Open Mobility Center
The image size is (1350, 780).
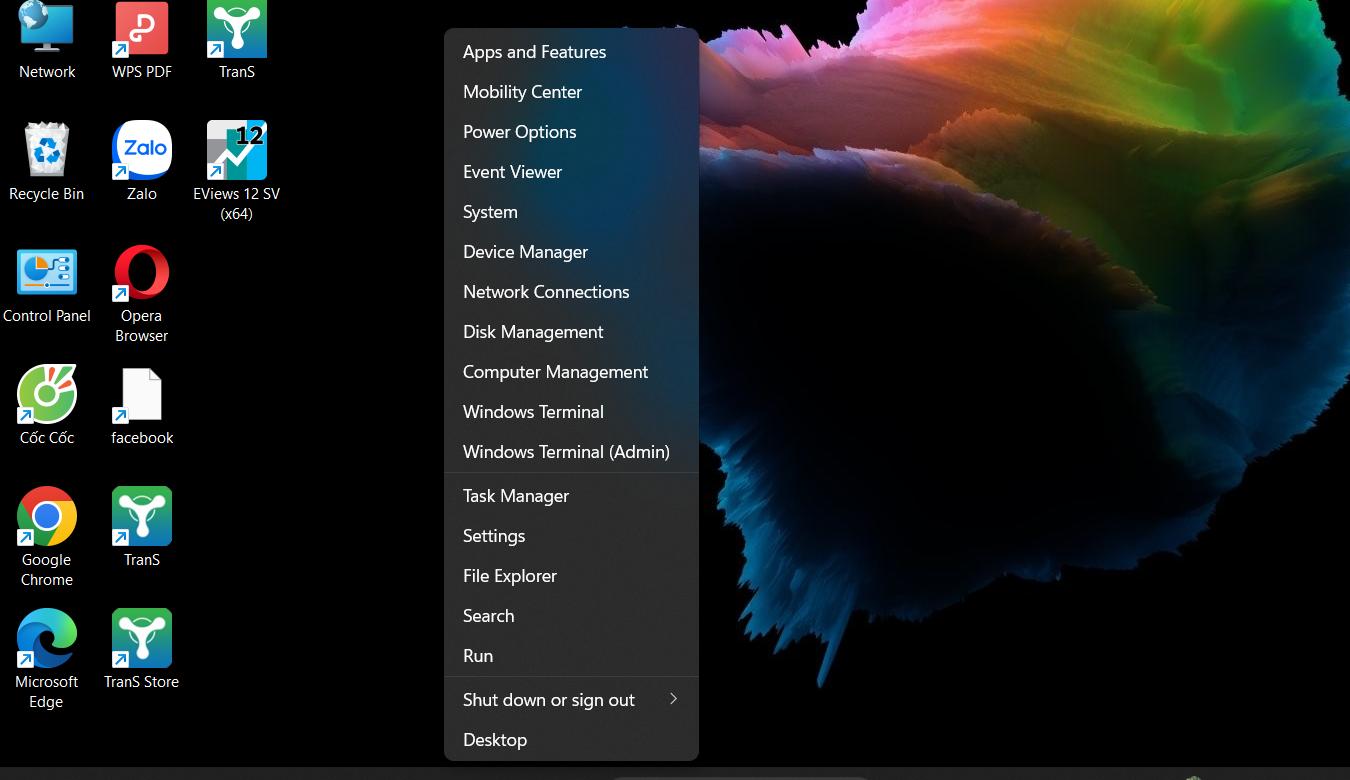[571, 92]
